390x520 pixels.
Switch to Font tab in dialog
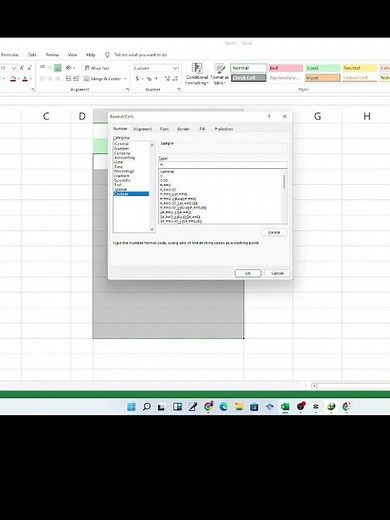[164, 129]
